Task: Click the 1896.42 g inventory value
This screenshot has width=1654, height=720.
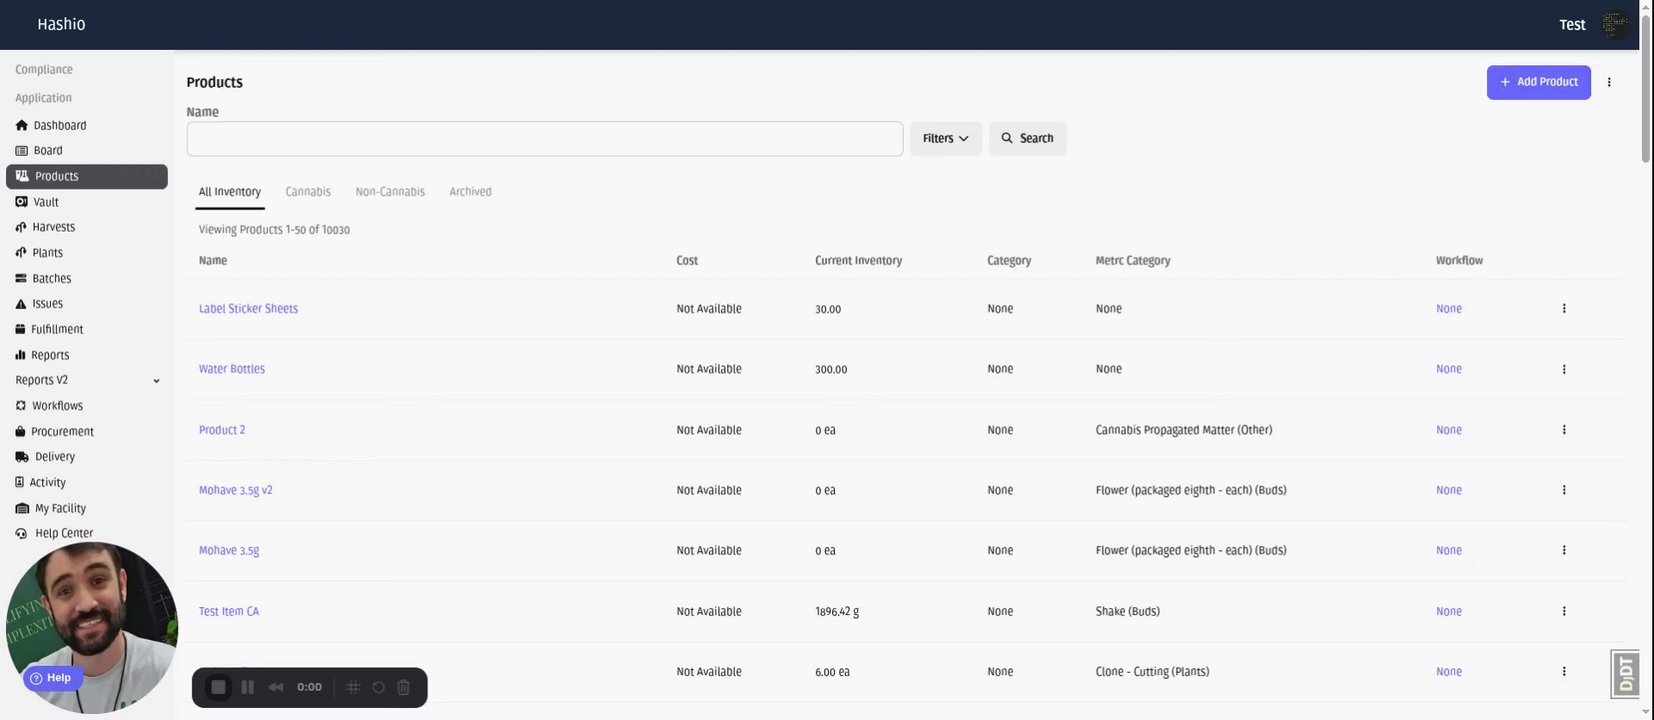Action: [837, 611]
